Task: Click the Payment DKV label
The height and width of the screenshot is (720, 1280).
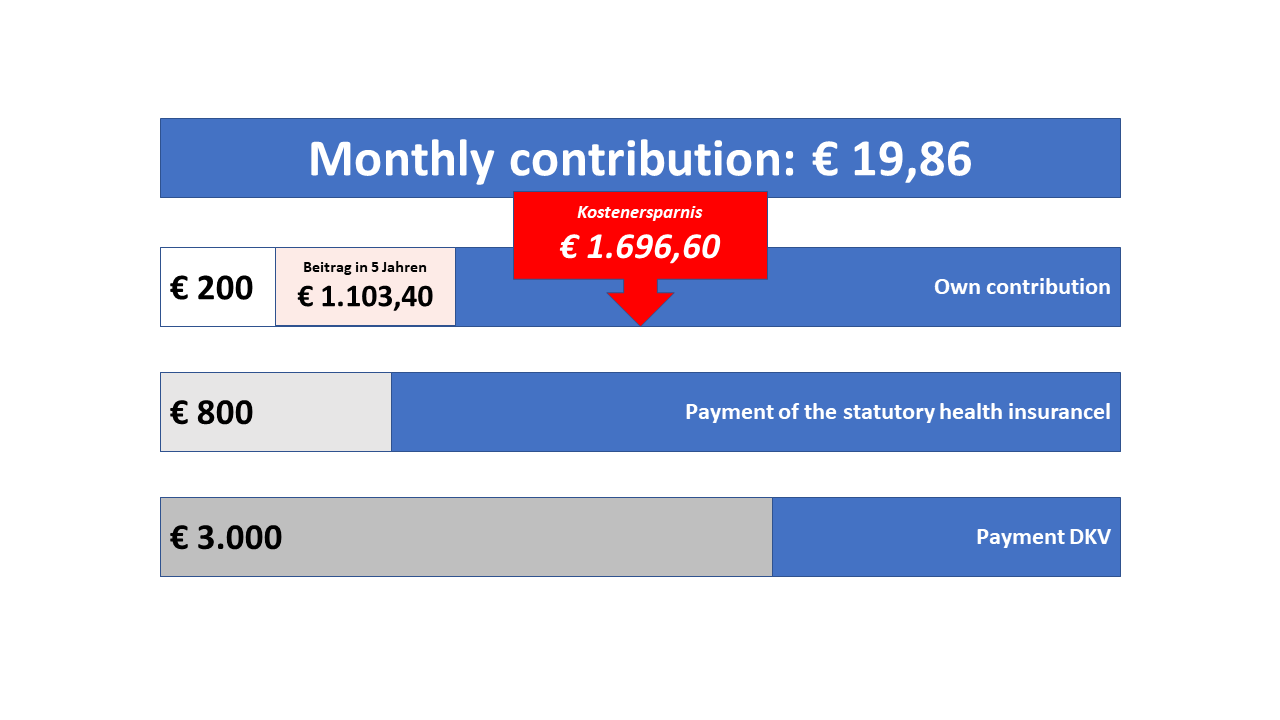Action: pos(1043,537)
